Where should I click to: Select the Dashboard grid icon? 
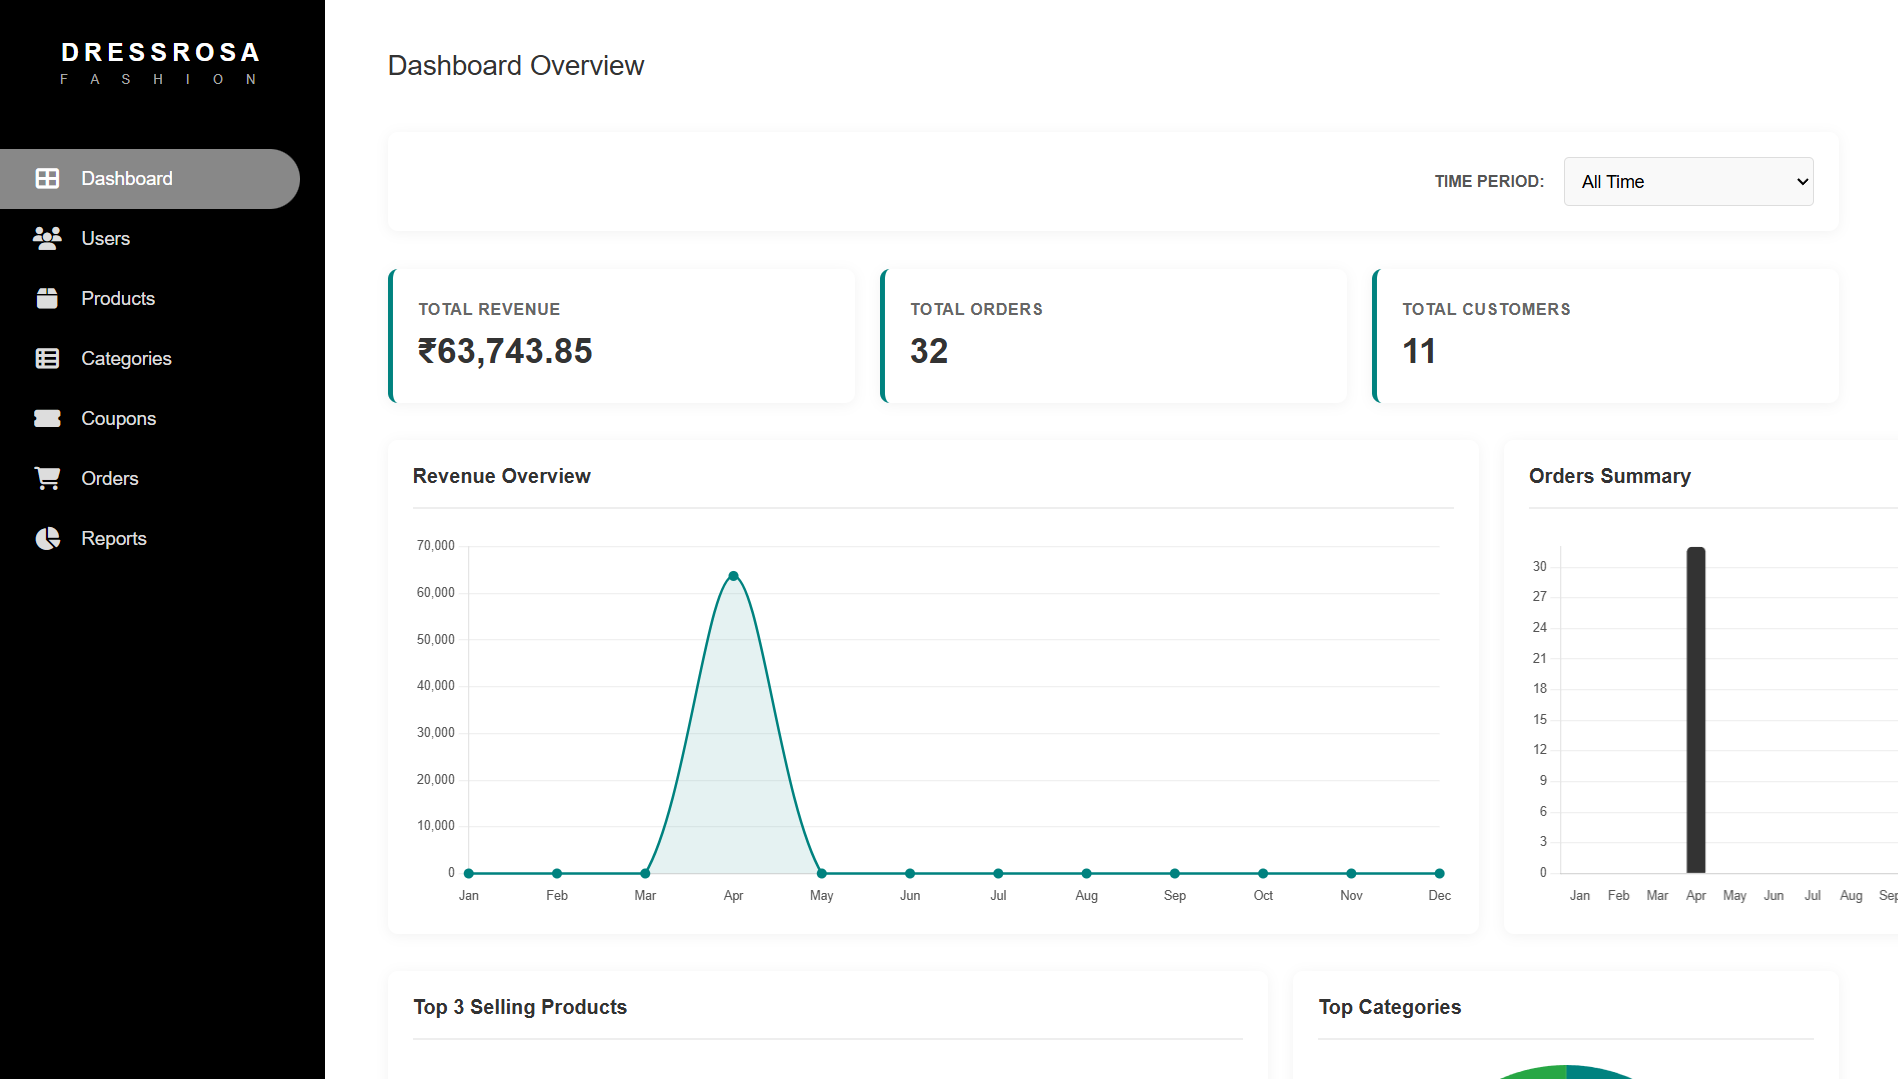pyautogui.click(x=47, y=178)
